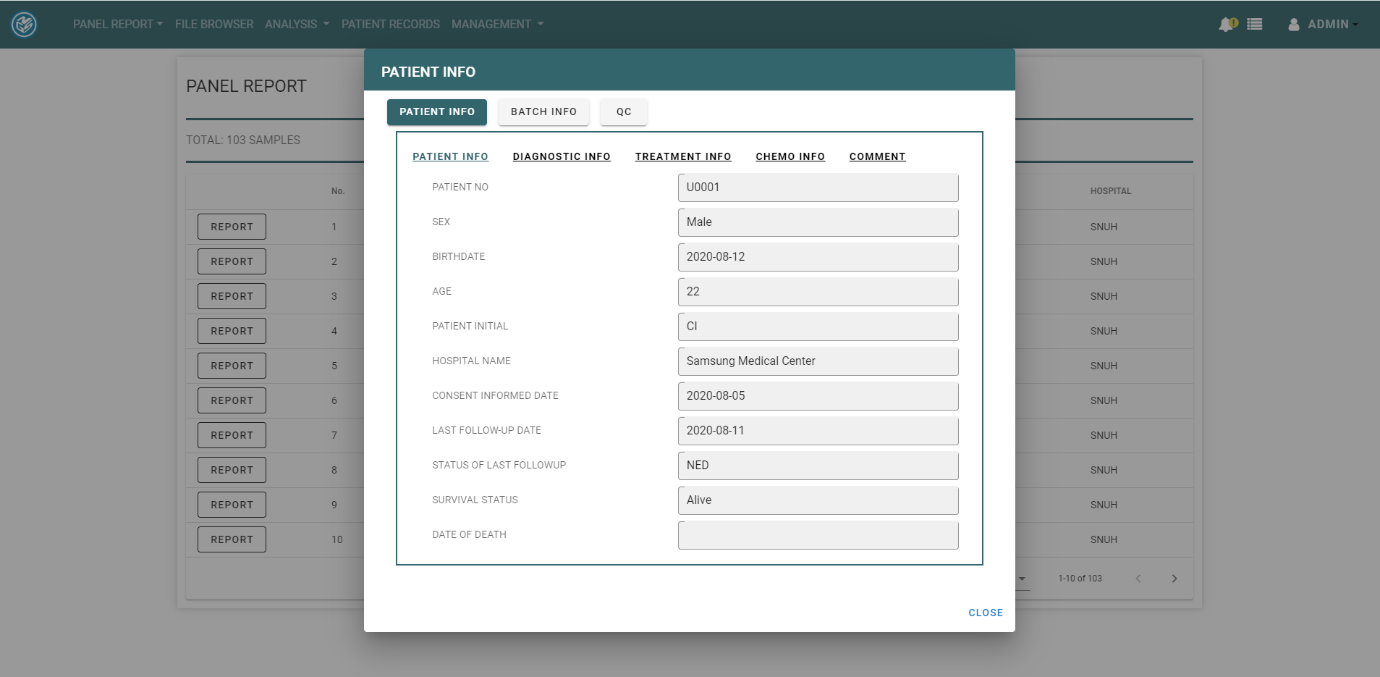Viewport: 1380px width, 677px height.
Task: Open rows-per-page dropdown arrow
Action: point(1022,579)
